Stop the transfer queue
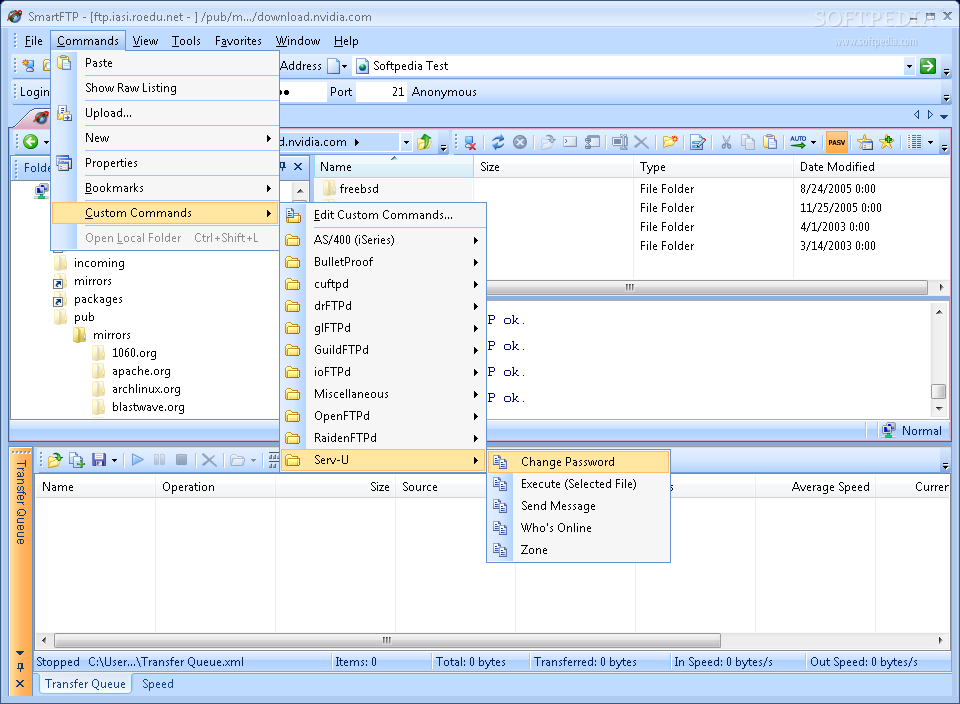Screen dimensions: 960x704 pos(181,460)
